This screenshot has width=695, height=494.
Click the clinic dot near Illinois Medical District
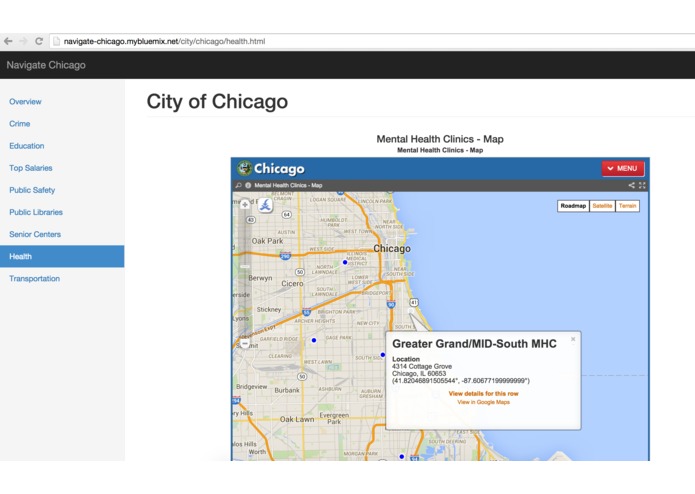tap(345, 262)
